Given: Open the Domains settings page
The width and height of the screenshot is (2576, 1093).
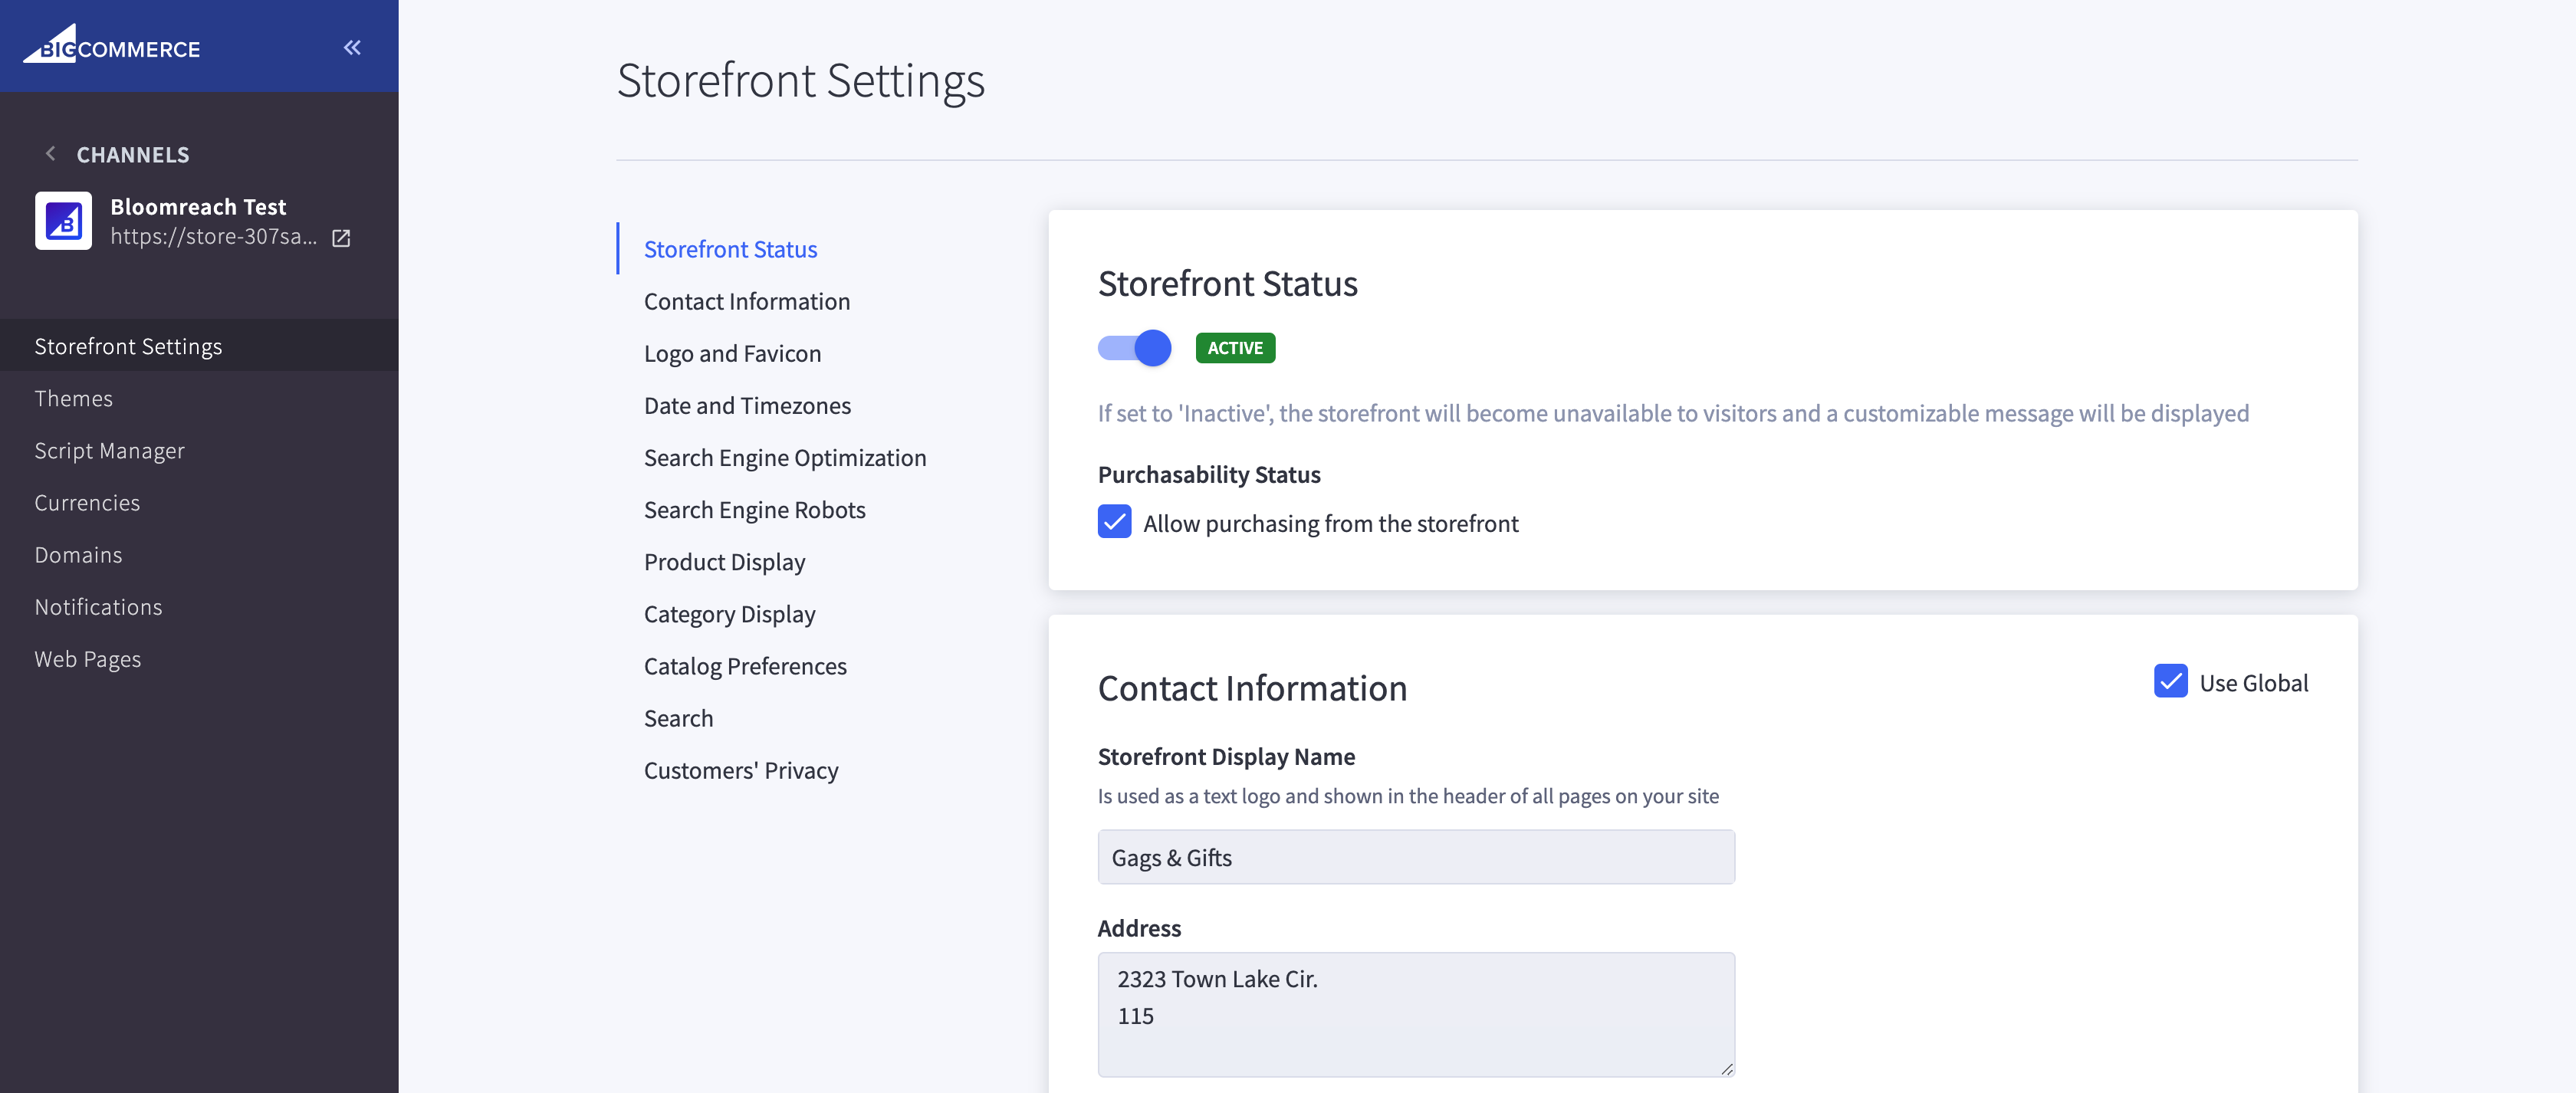Looking at the screenshot, I should click(78, 554).
